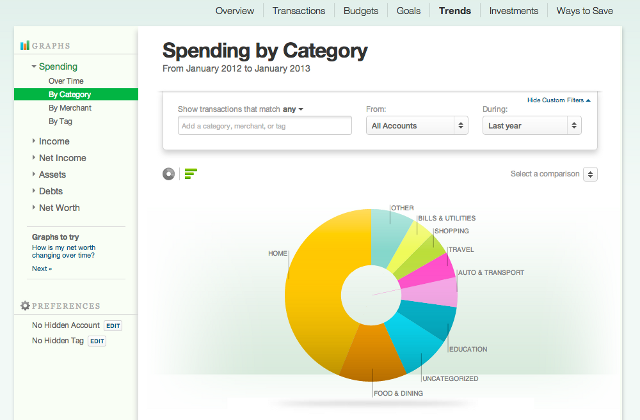Open the Investments tab
Image resolution: width=640 pixels, height=420 pixels.
coord(513,11)
